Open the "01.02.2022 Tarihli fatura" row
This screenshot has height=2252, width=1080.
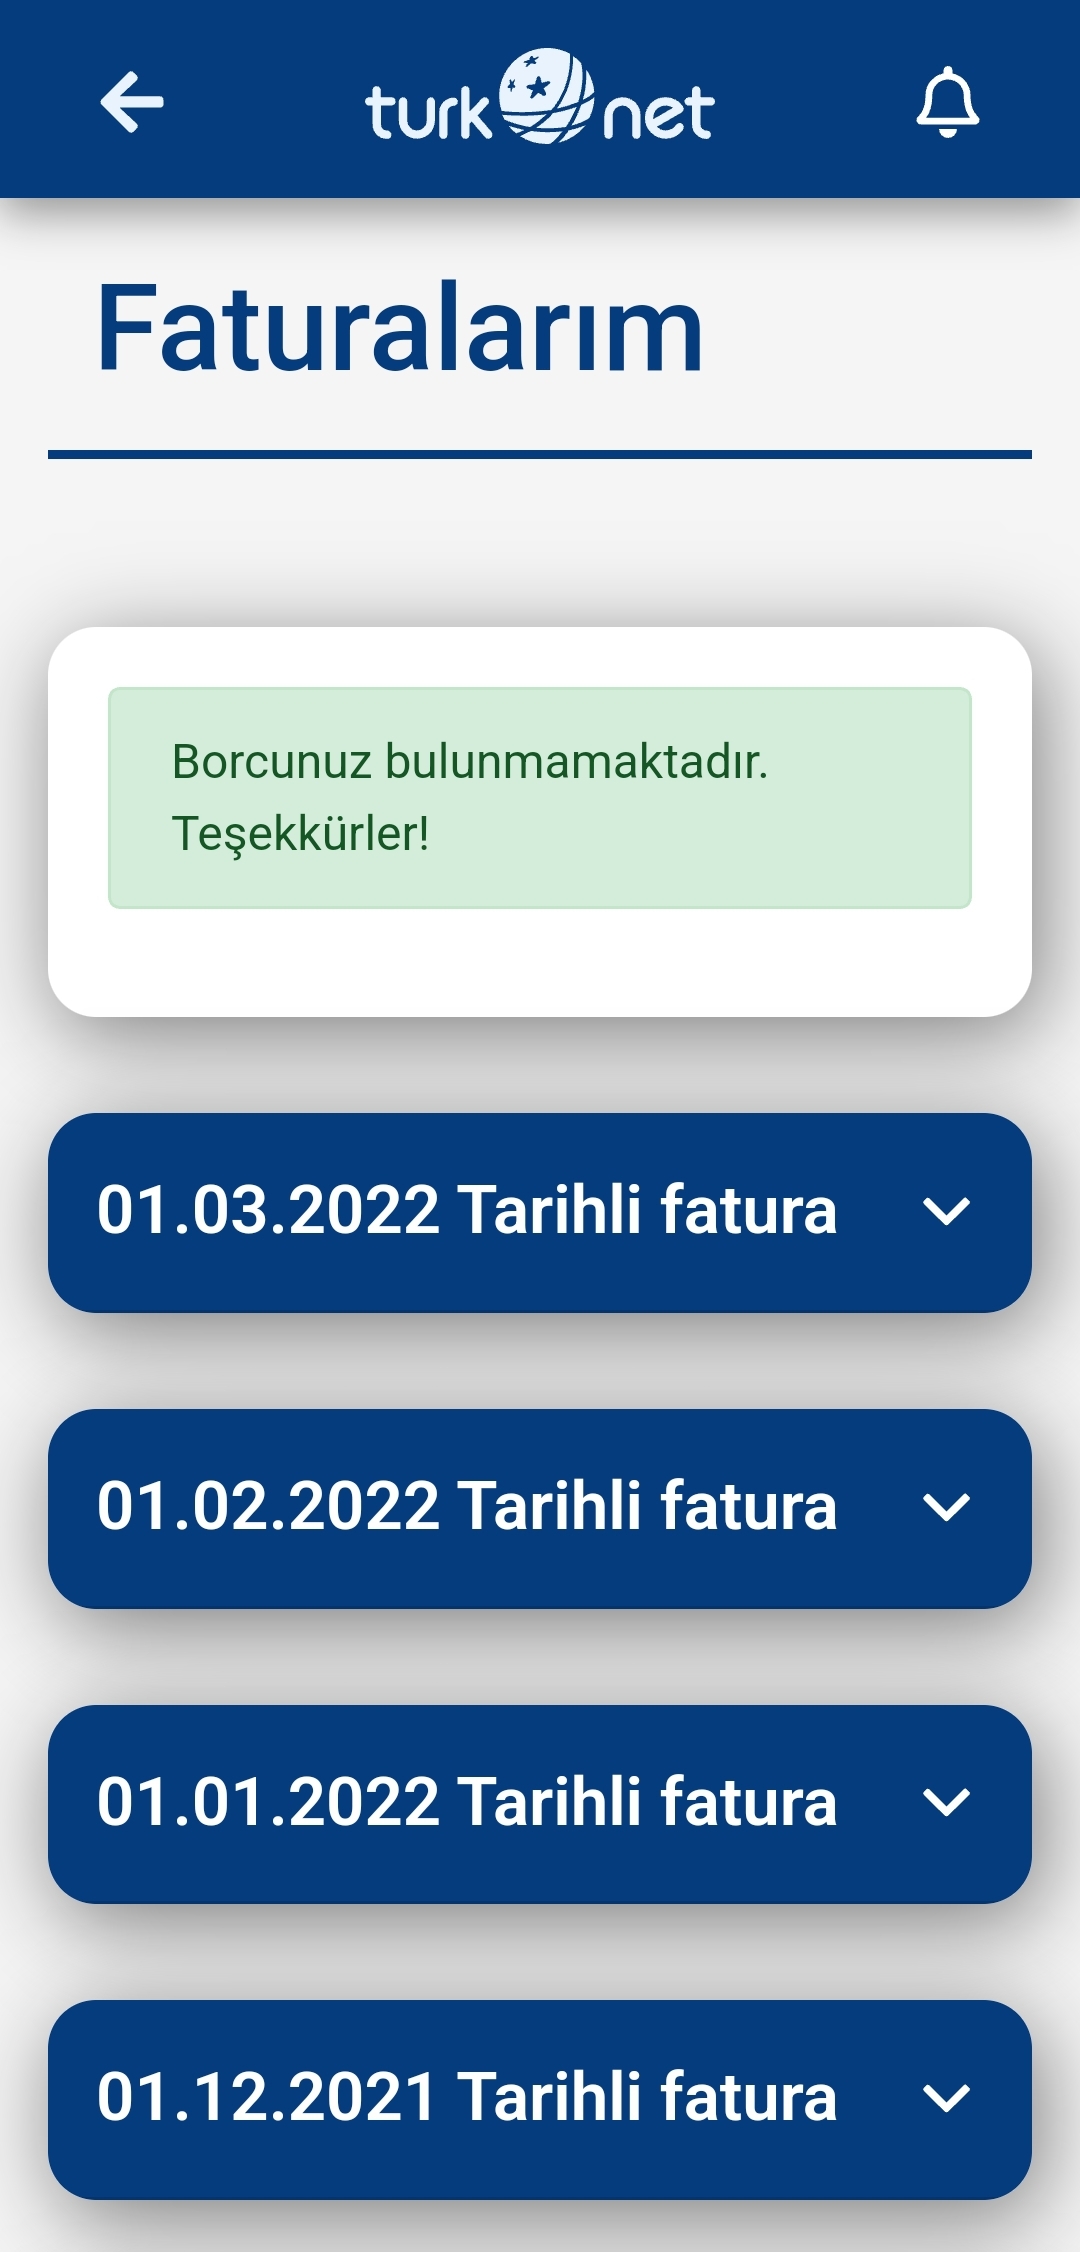click(x=540, y=1508)
